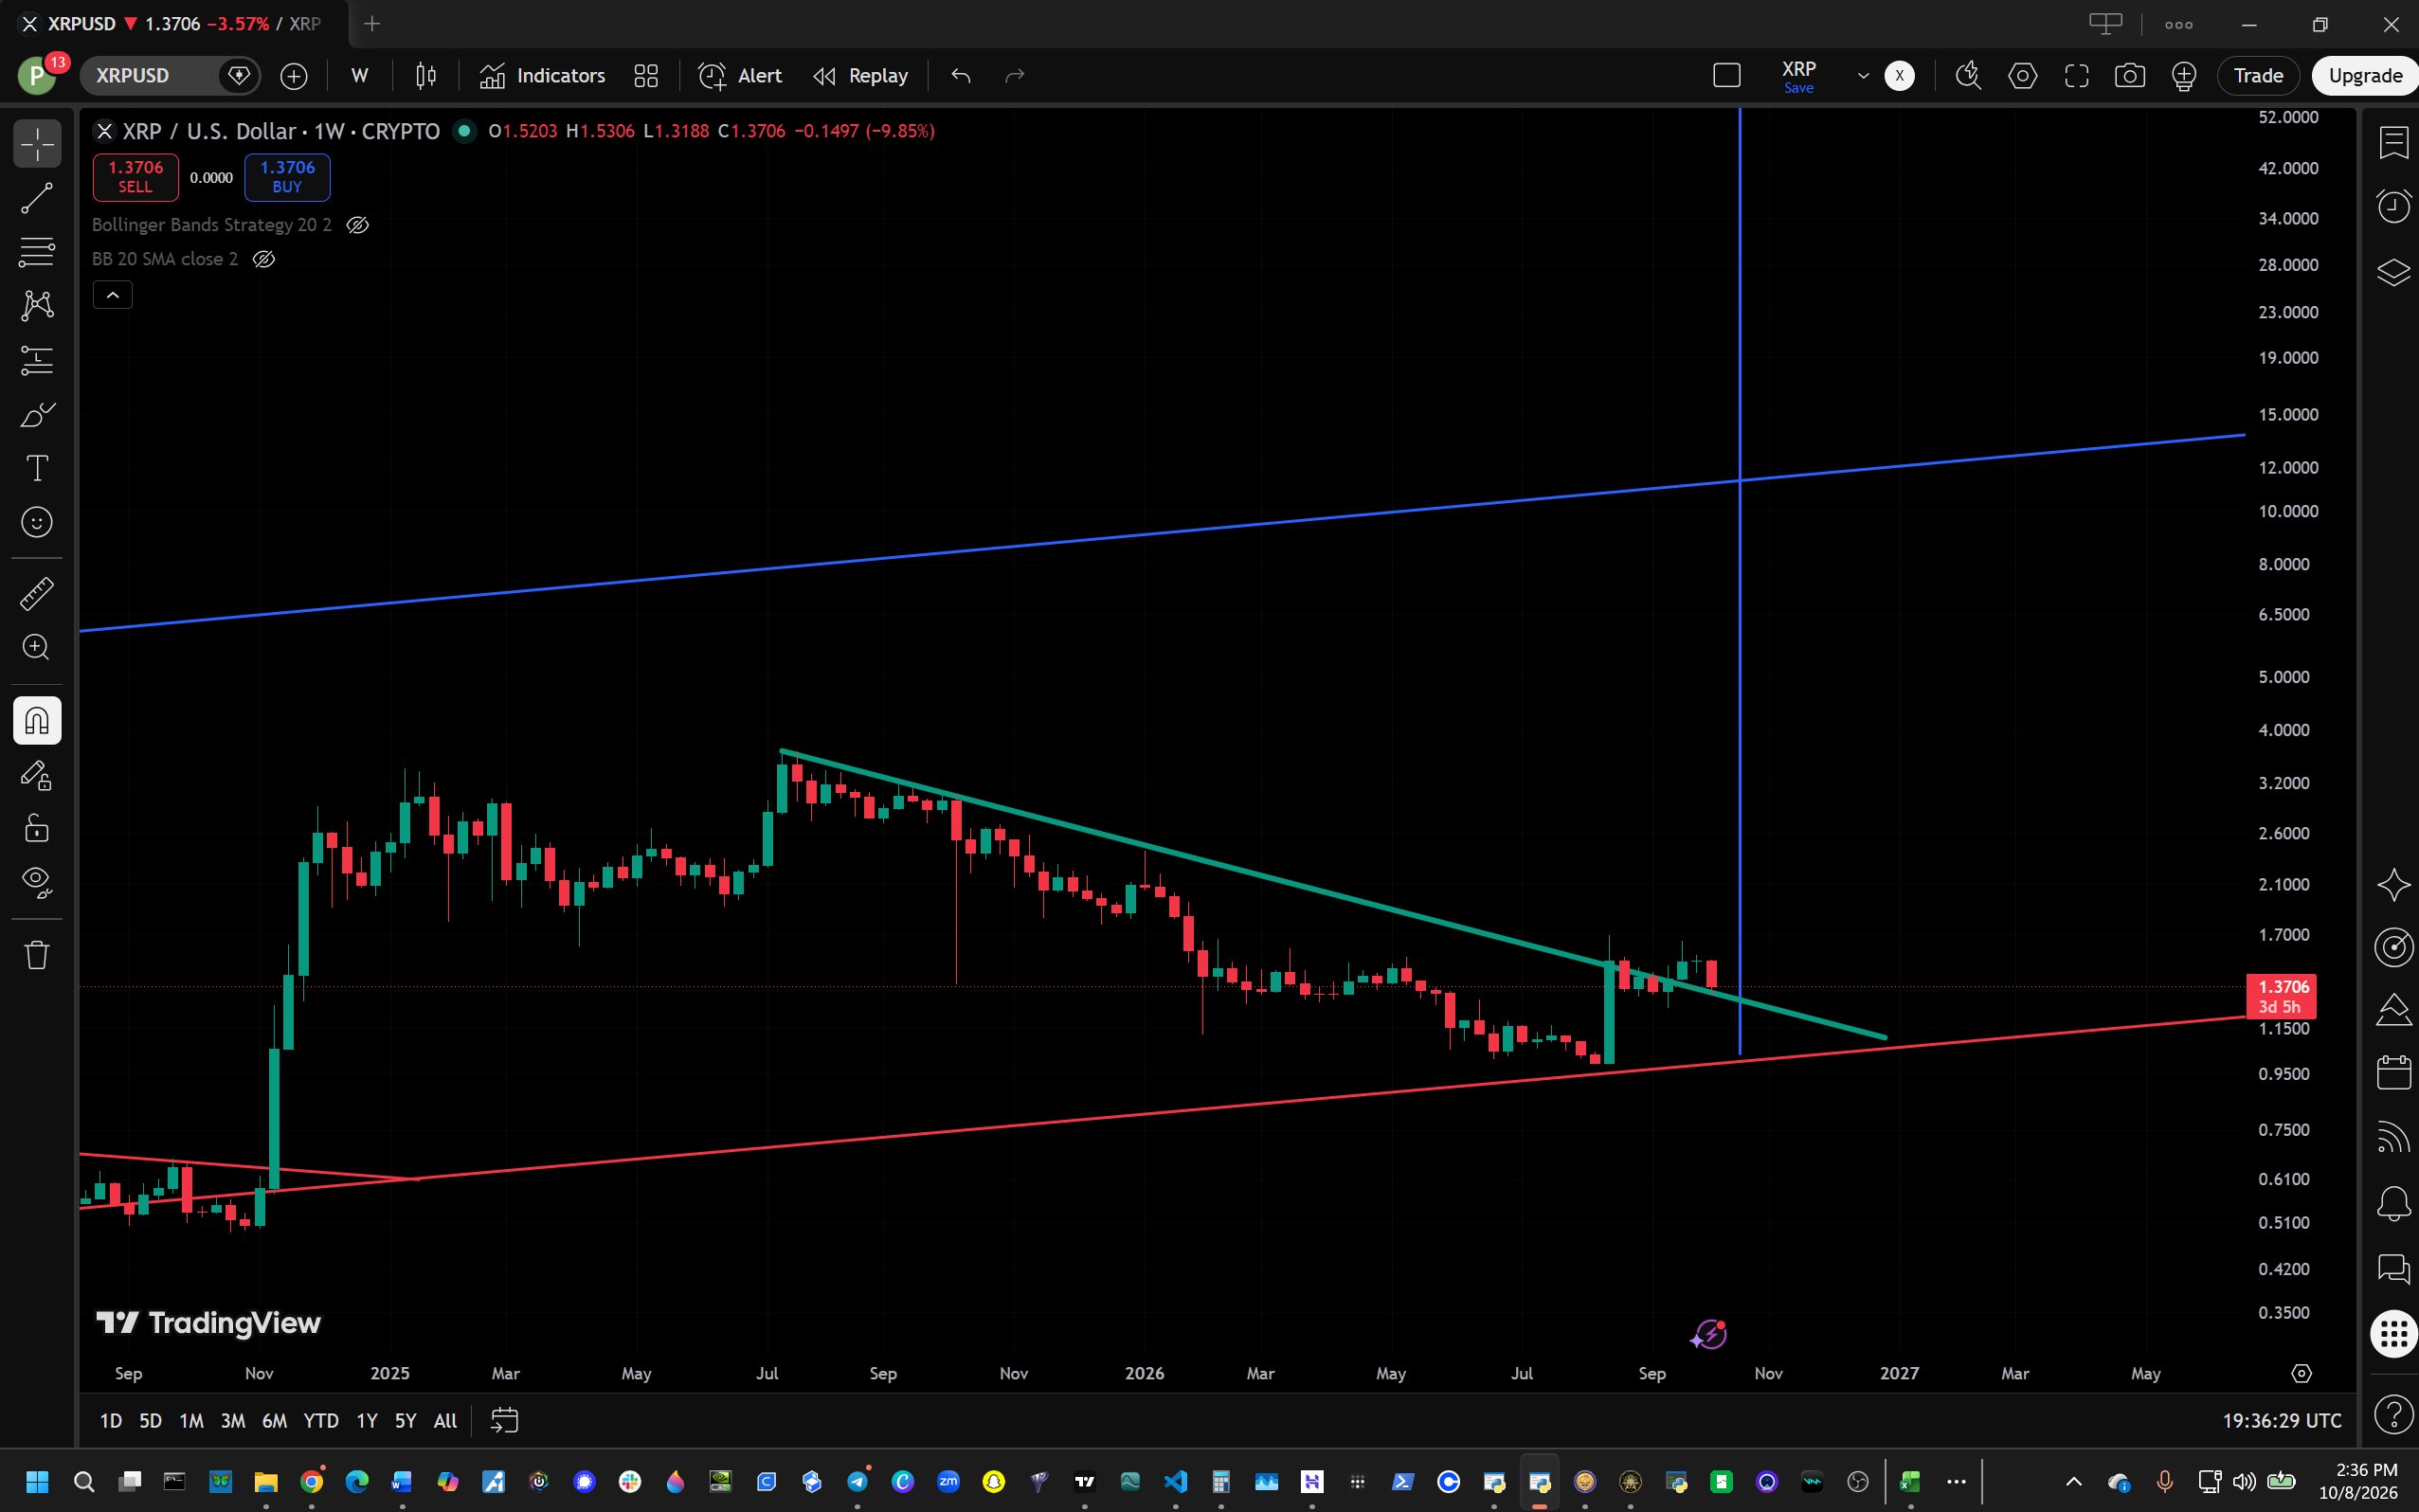
Task: Show hidden system tray icons chevron
Action: [x=2073, y=1481]
